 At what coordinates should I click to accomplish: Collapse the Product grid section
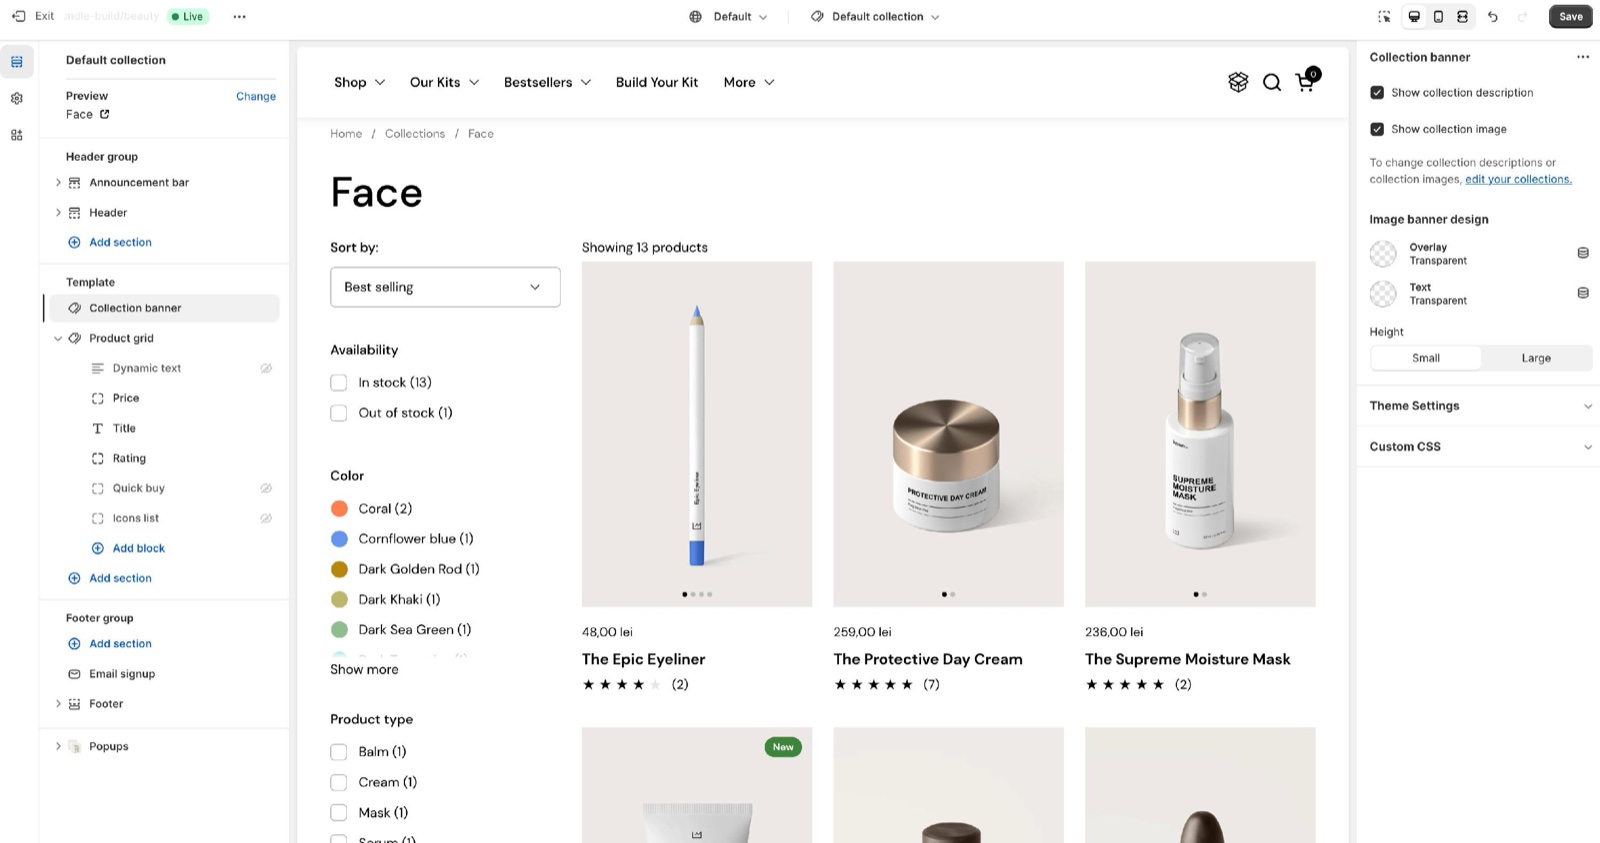pyautogui.click(x=58, y=338)
